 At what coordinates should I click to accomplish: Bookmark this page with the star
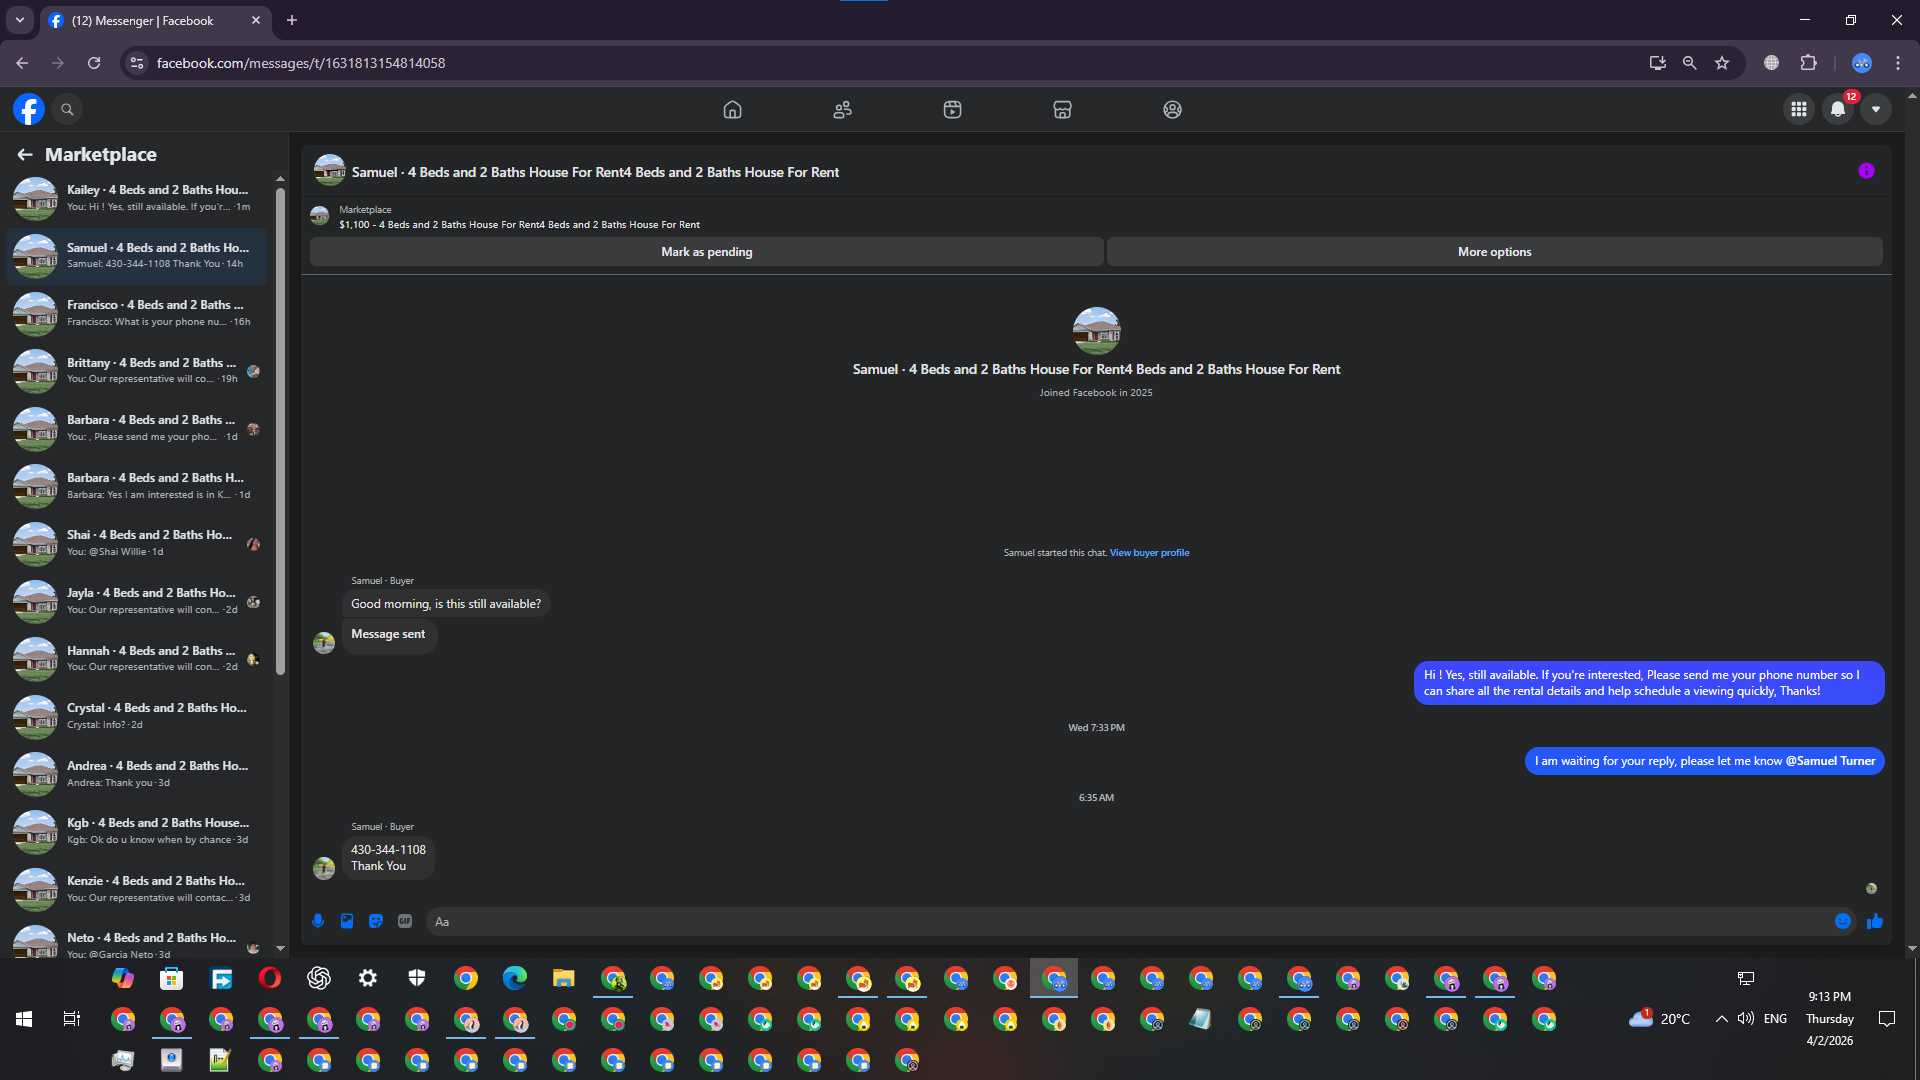[1722, 63]
